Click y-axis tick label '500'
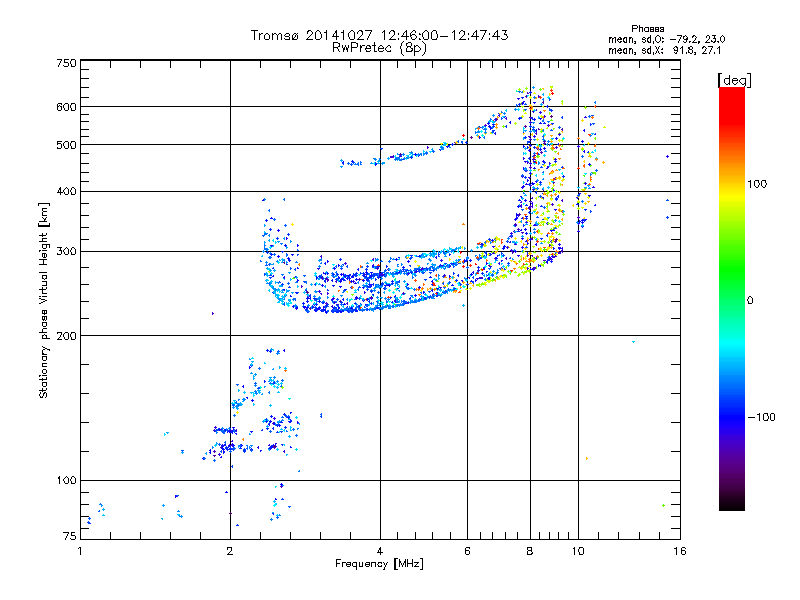Screen dimensions: 800x600 coord(66,145)
